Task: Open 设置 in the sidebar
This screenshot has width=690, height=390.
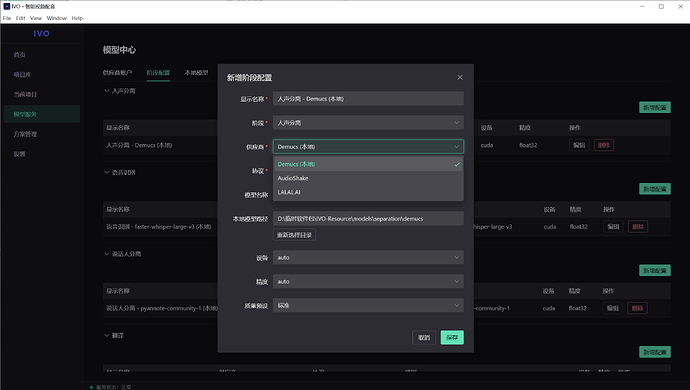Action: pyautogui.click(x=41, y=154)
